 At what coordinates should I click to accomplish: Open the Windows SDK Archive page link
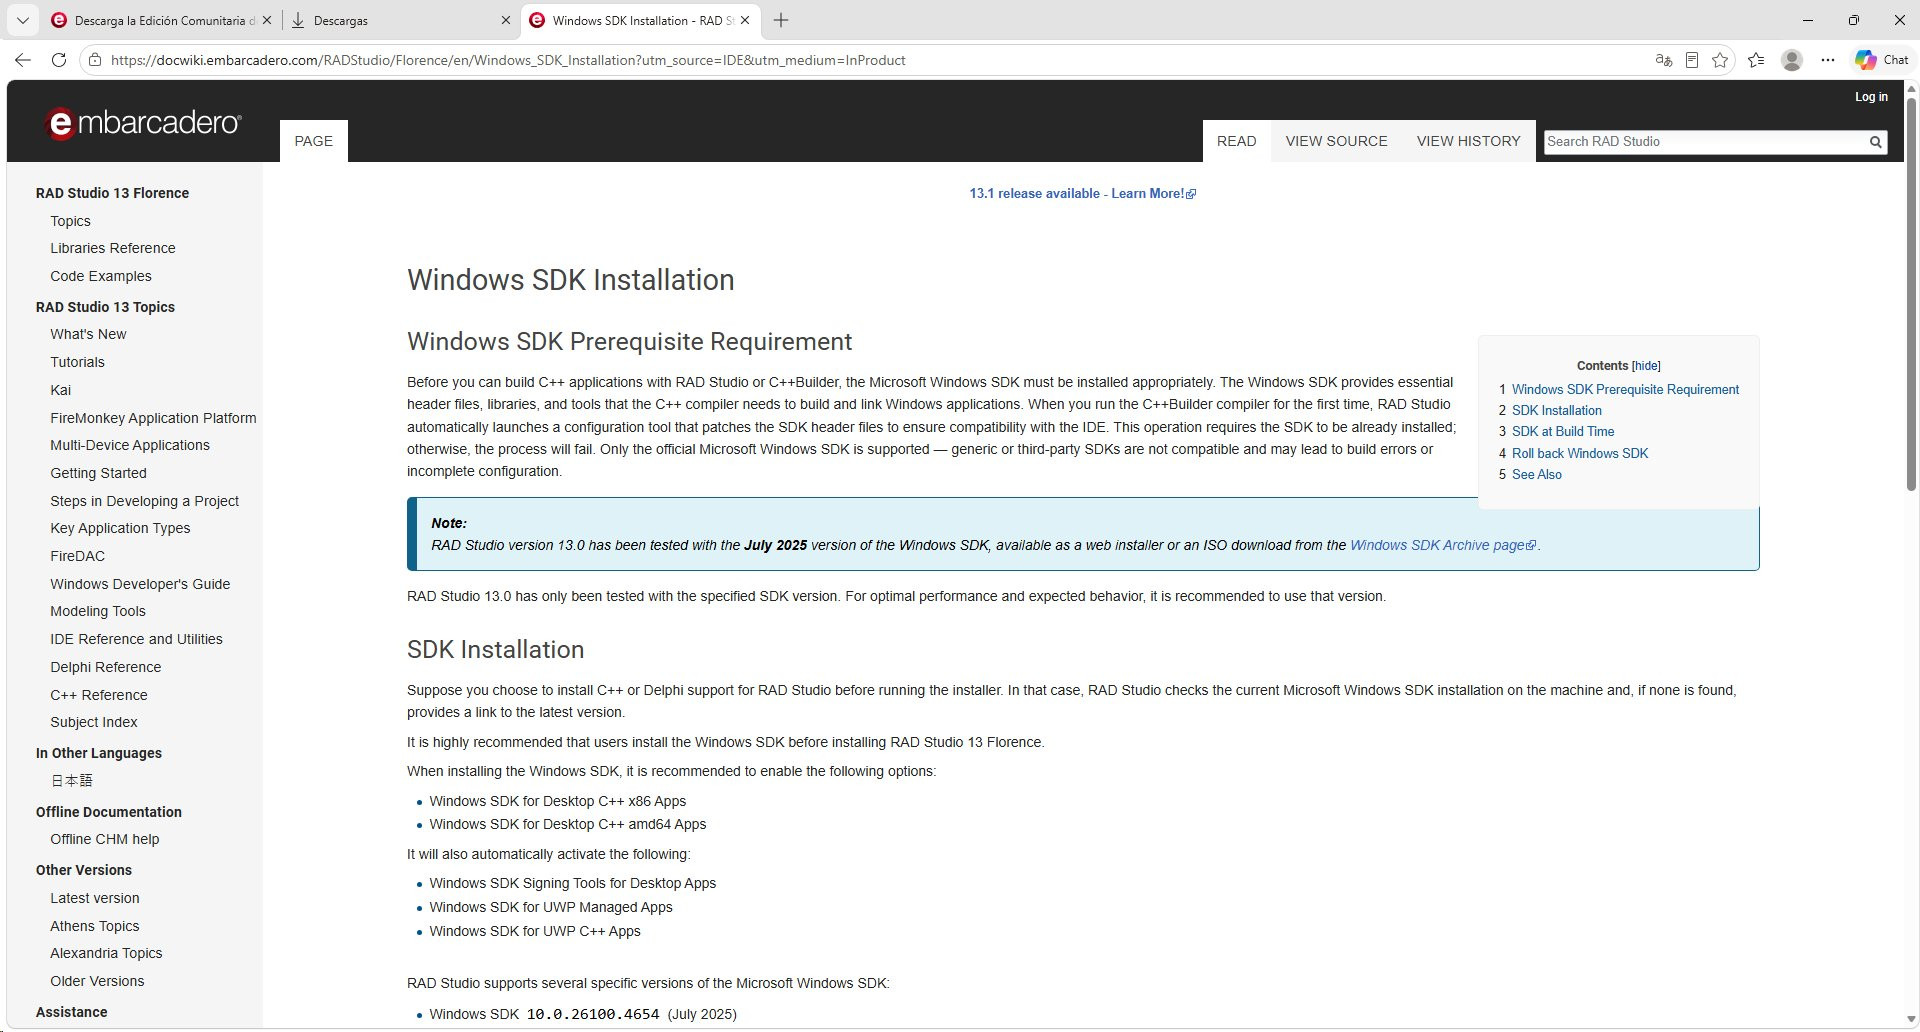[1443, 545]
